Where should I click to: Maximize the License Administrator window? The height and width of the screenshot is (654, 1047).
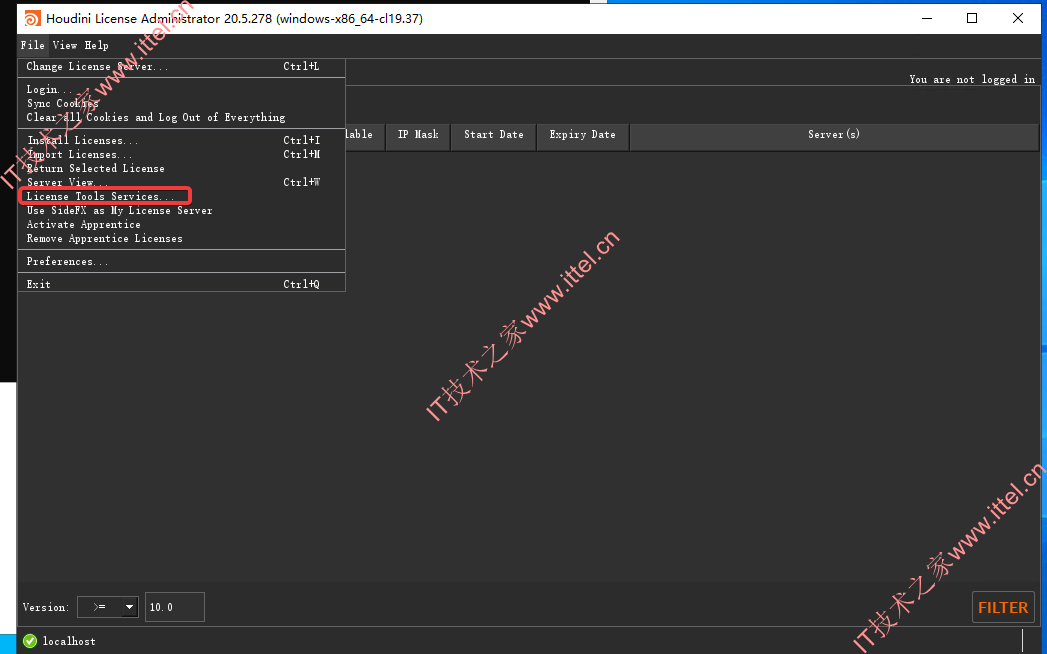point(972,18)
